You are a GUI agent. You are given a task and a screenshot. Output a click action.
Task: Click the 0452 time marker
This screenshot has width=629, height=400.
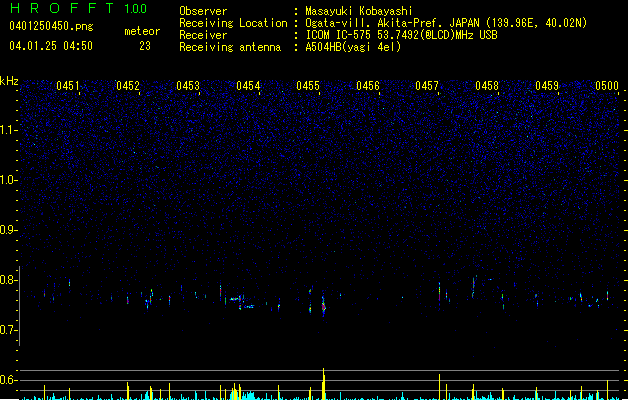[128, 86]
